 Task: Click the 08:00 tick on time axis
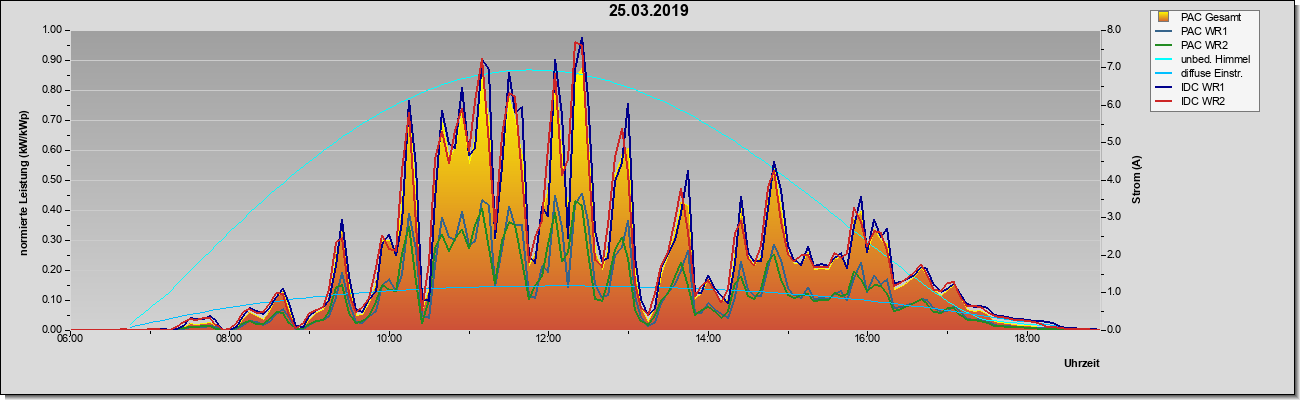pyautogui.click(x=229, y=338)
